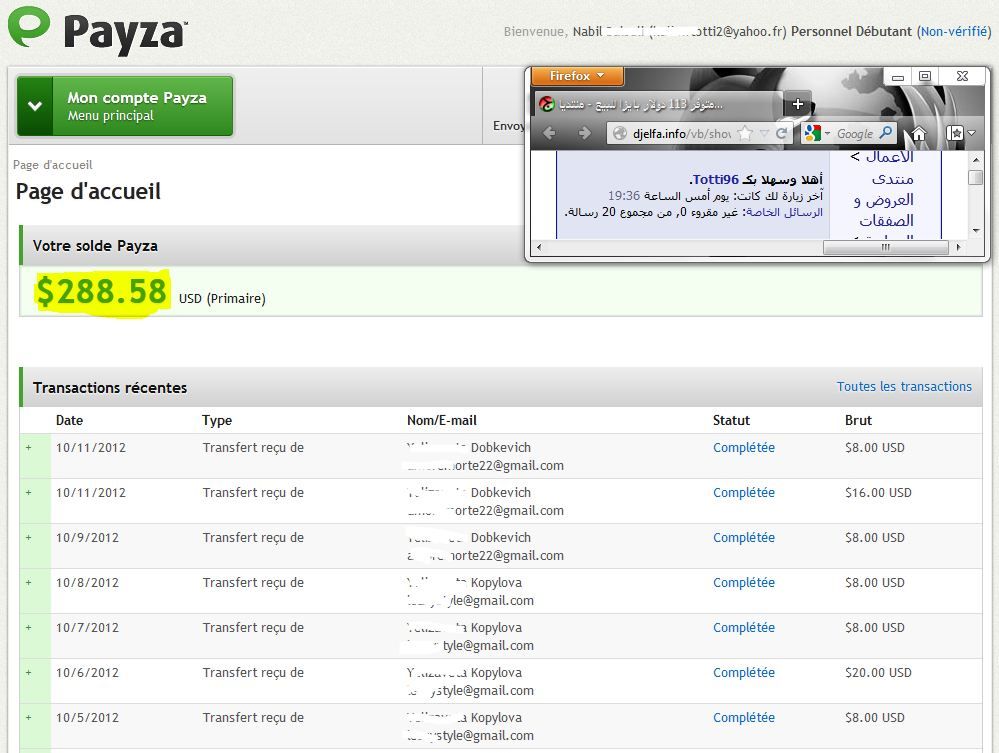This screenshot has height=753, width=999.
Task: Click the $288.58 balance amount
Action: tap(102, 291)
